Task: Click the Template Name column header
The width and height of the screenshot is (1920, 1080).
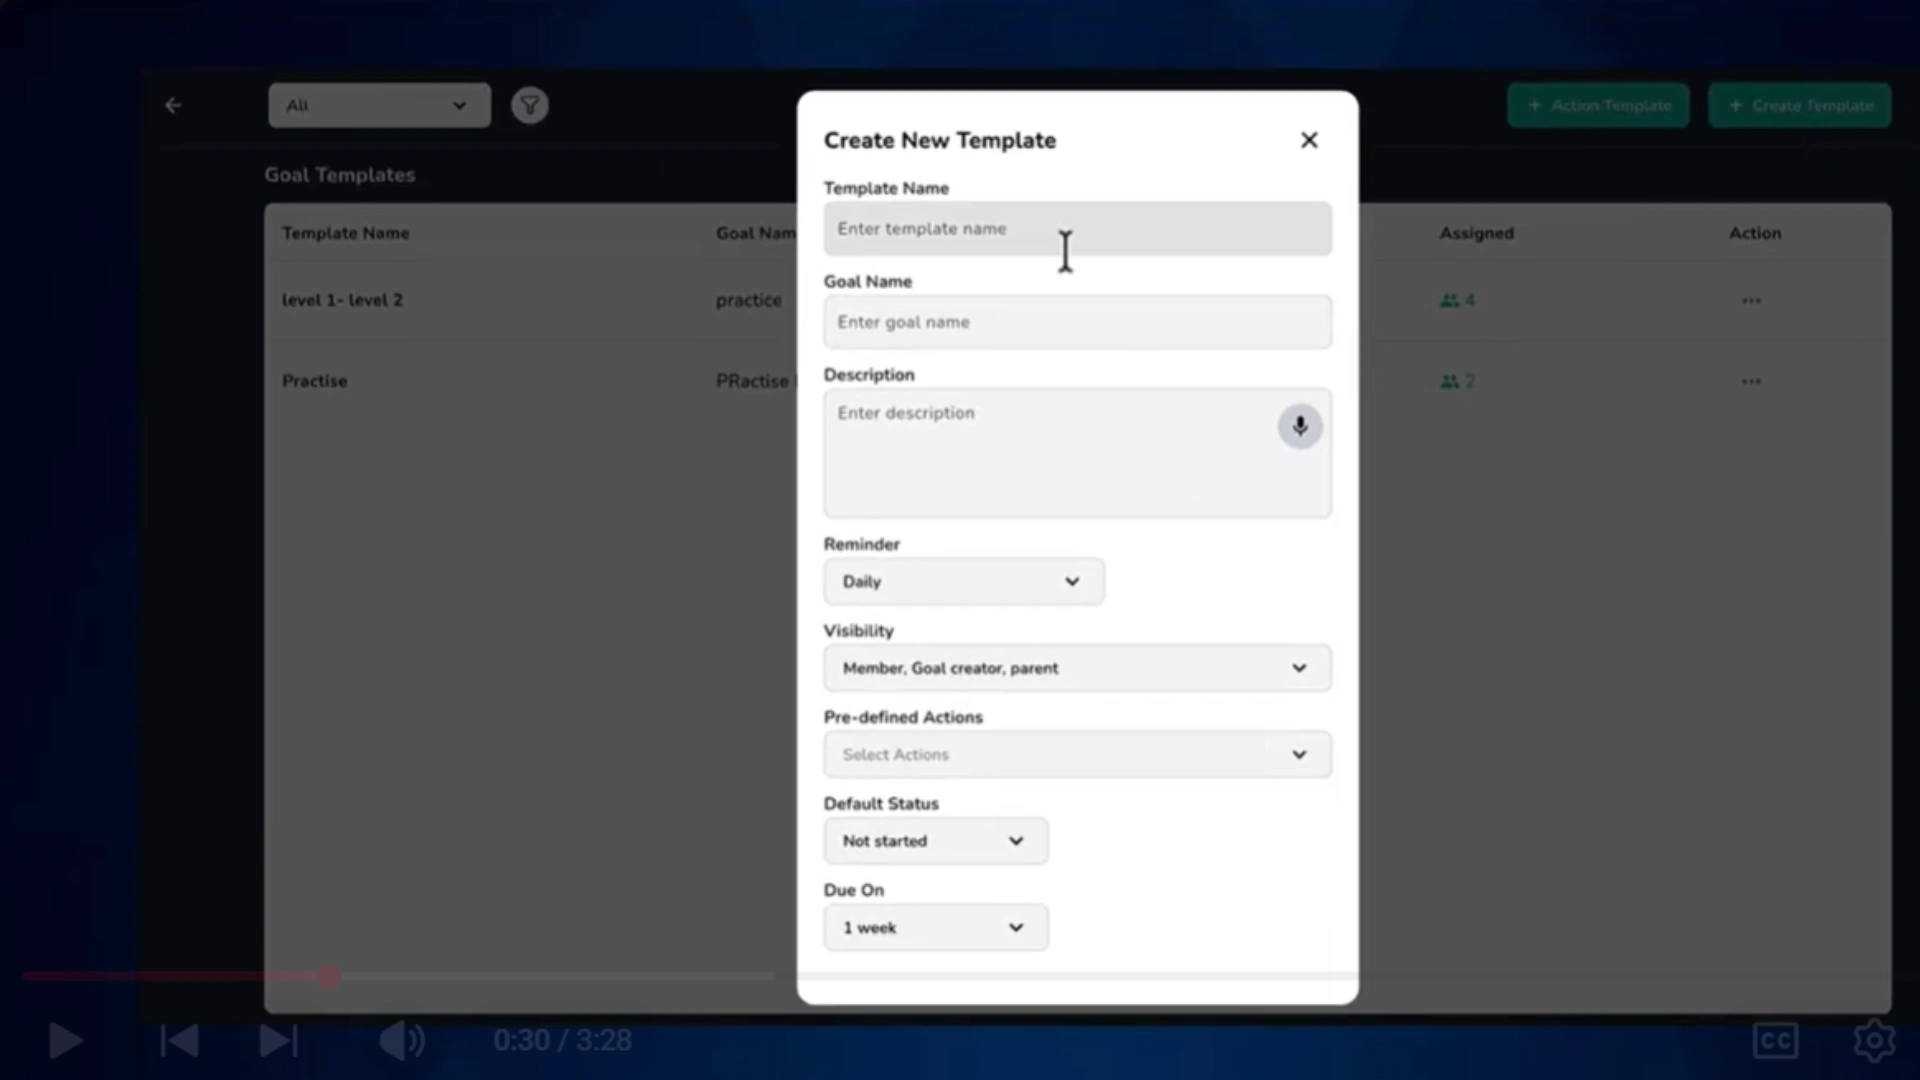Action: tap(345, 233)
